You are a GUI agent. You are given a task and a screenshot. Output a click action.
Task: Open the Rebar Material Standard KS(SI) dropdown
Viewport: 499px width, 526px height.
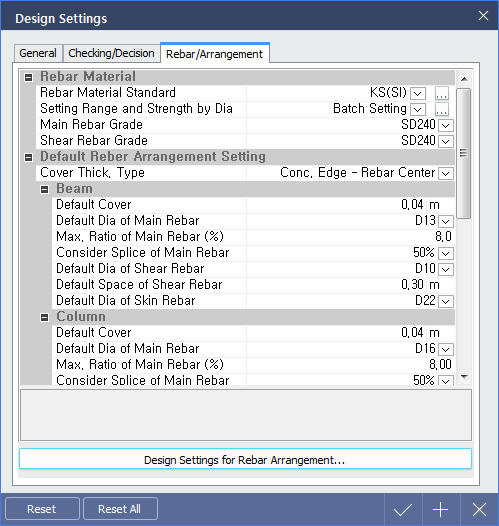pyautogui.click(x=418, y=93)
